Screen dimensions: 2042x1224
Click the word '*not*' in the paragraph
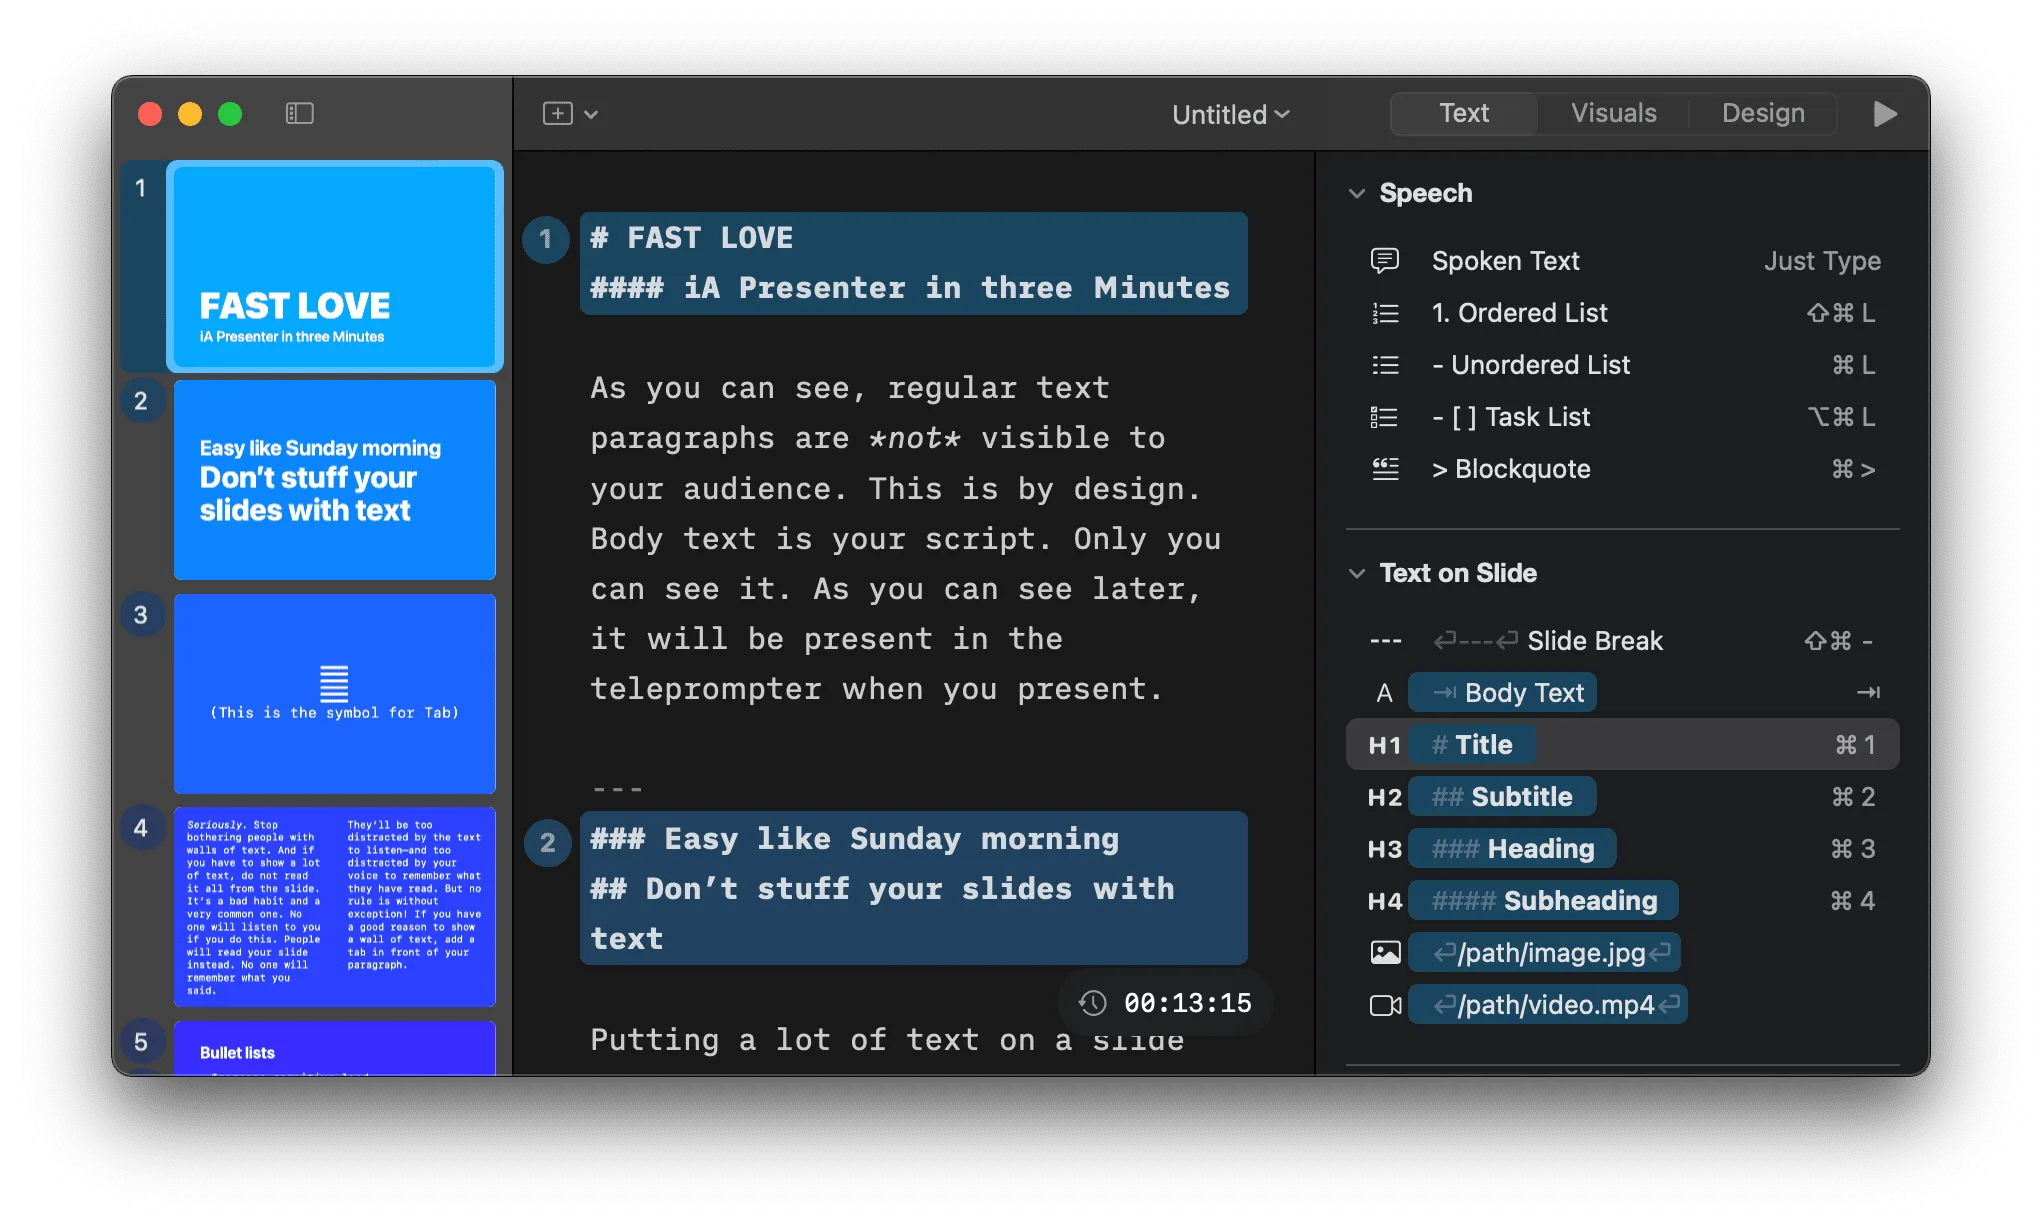(x=914, y=438)
